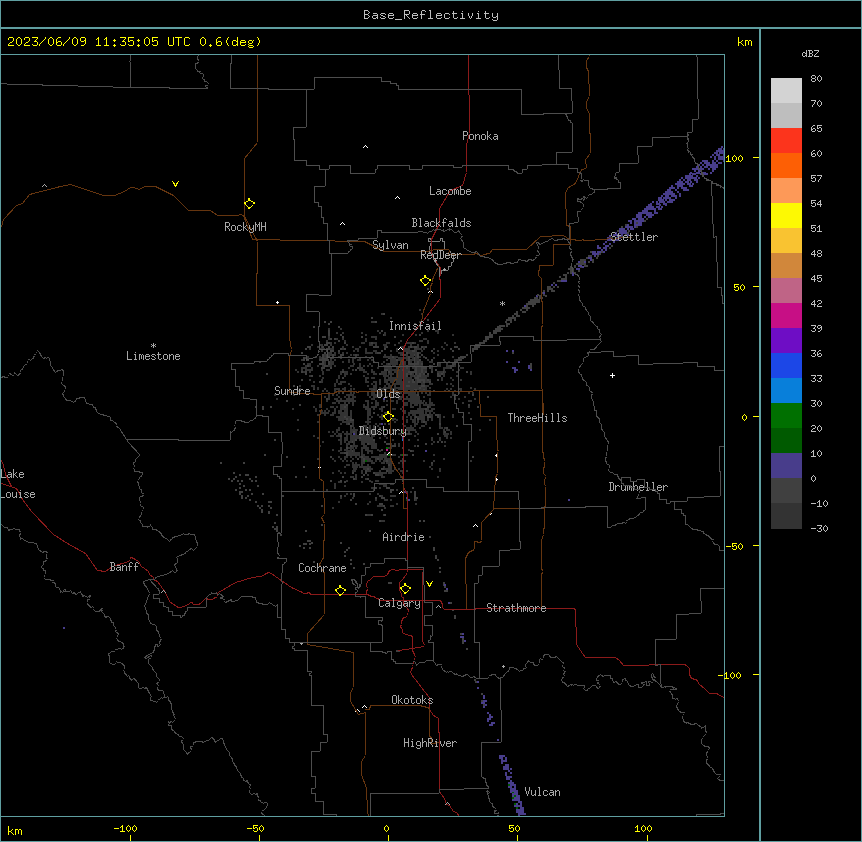Click the slate purple 0-10 dBZ swatch
Viewport: 862px width, 842px height.
(x=786, y=466)
